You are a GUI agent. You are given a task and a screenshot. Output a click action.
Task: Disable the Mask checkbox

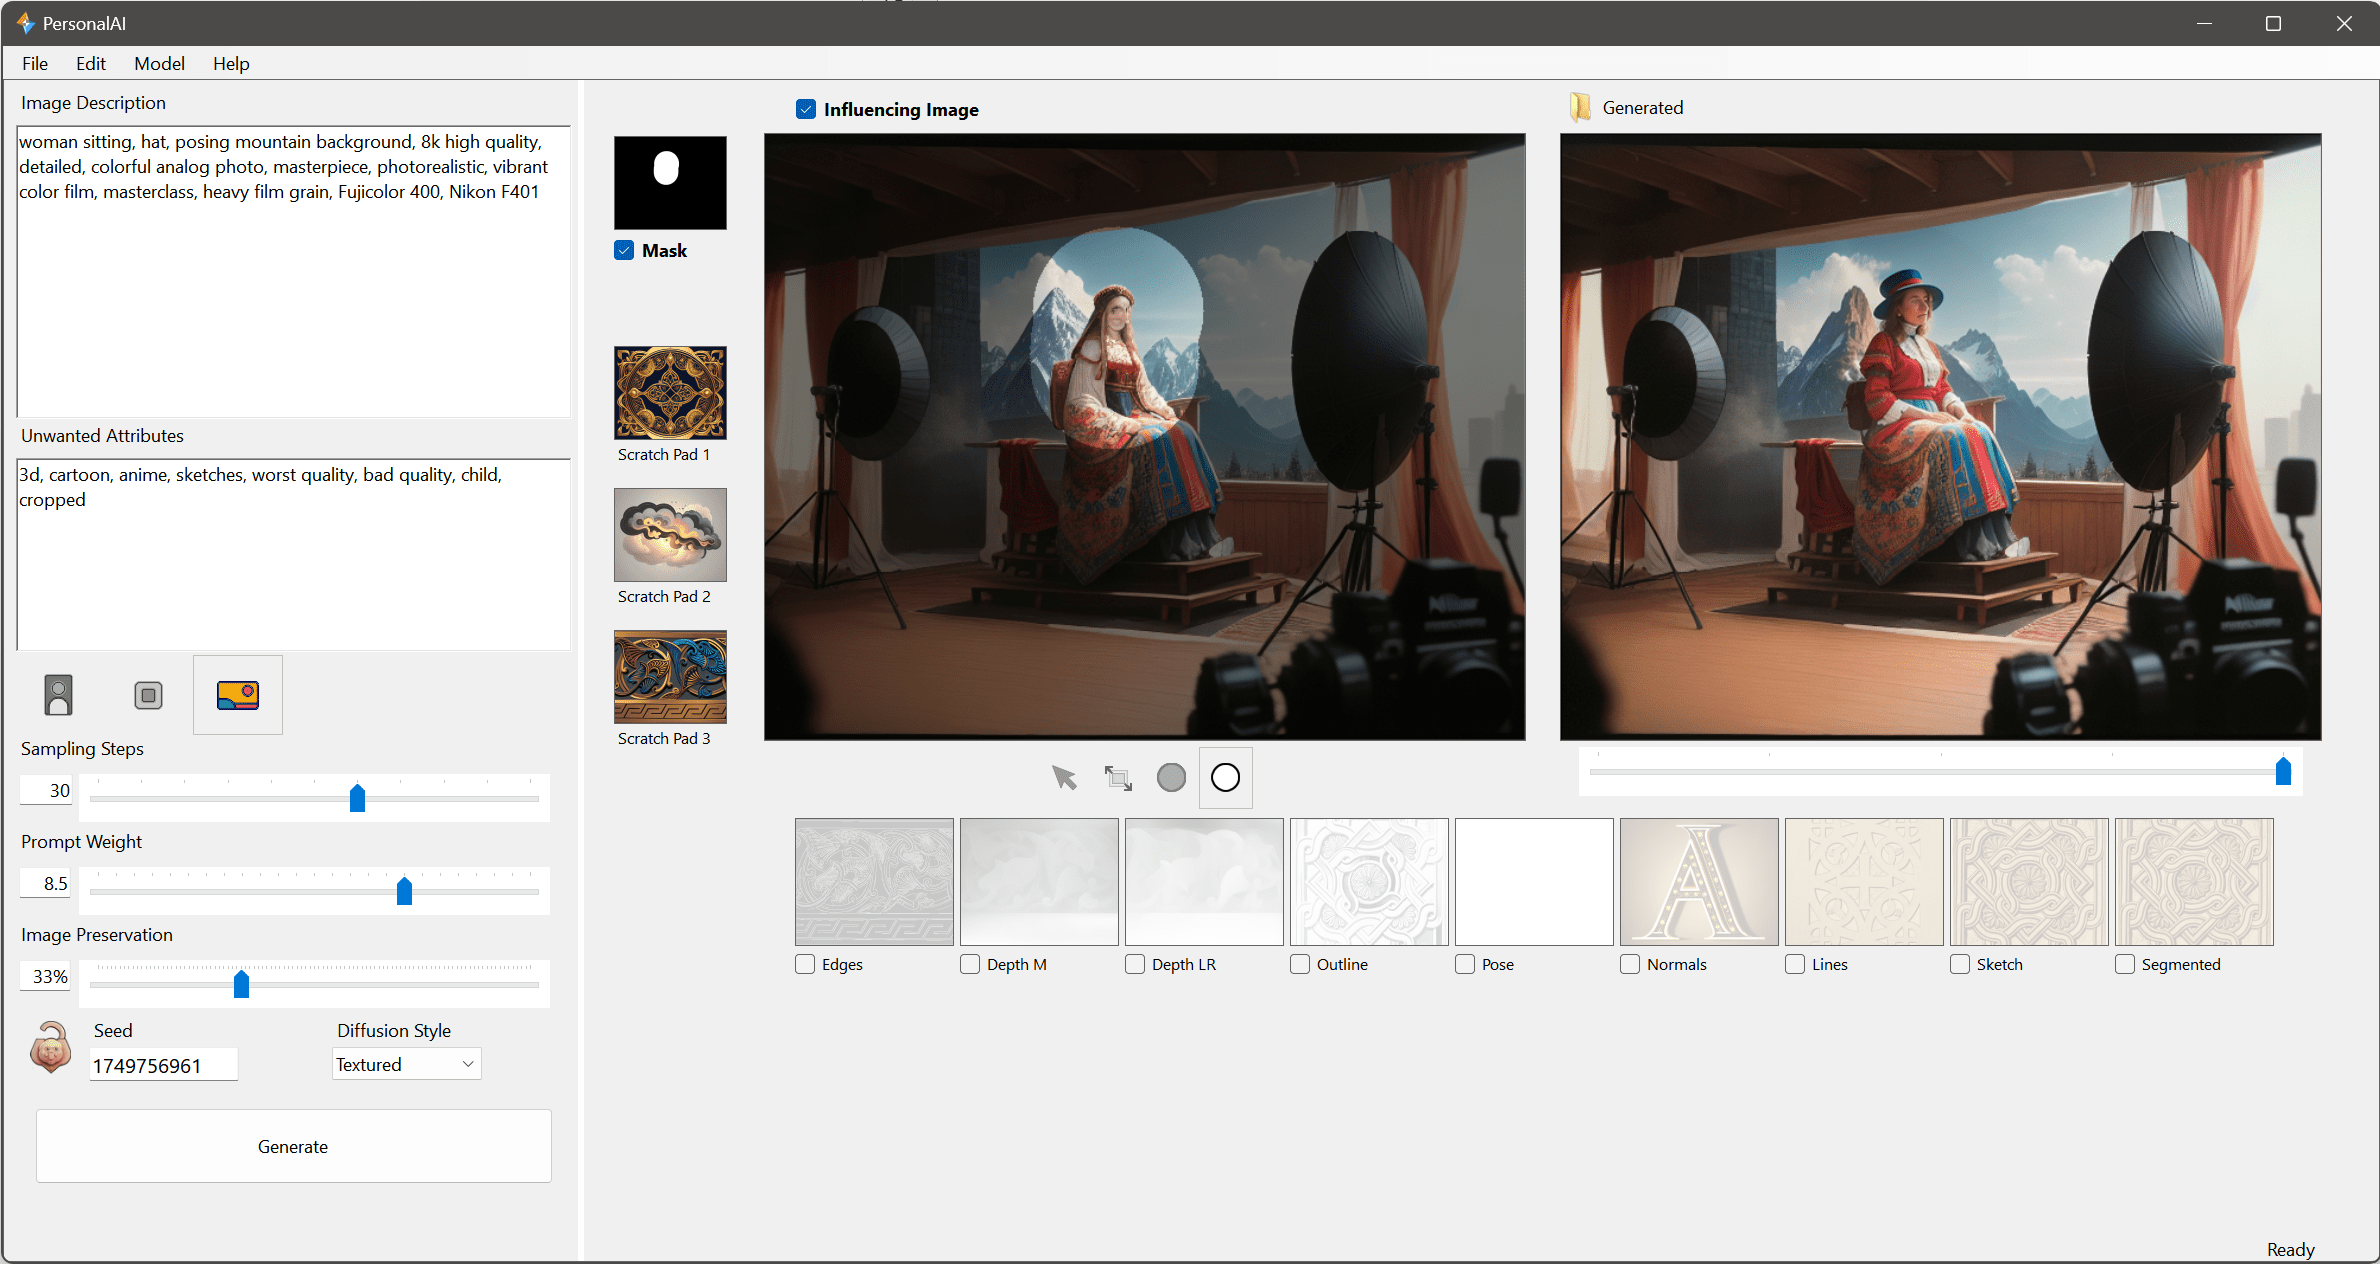click(x=624, y=250)
